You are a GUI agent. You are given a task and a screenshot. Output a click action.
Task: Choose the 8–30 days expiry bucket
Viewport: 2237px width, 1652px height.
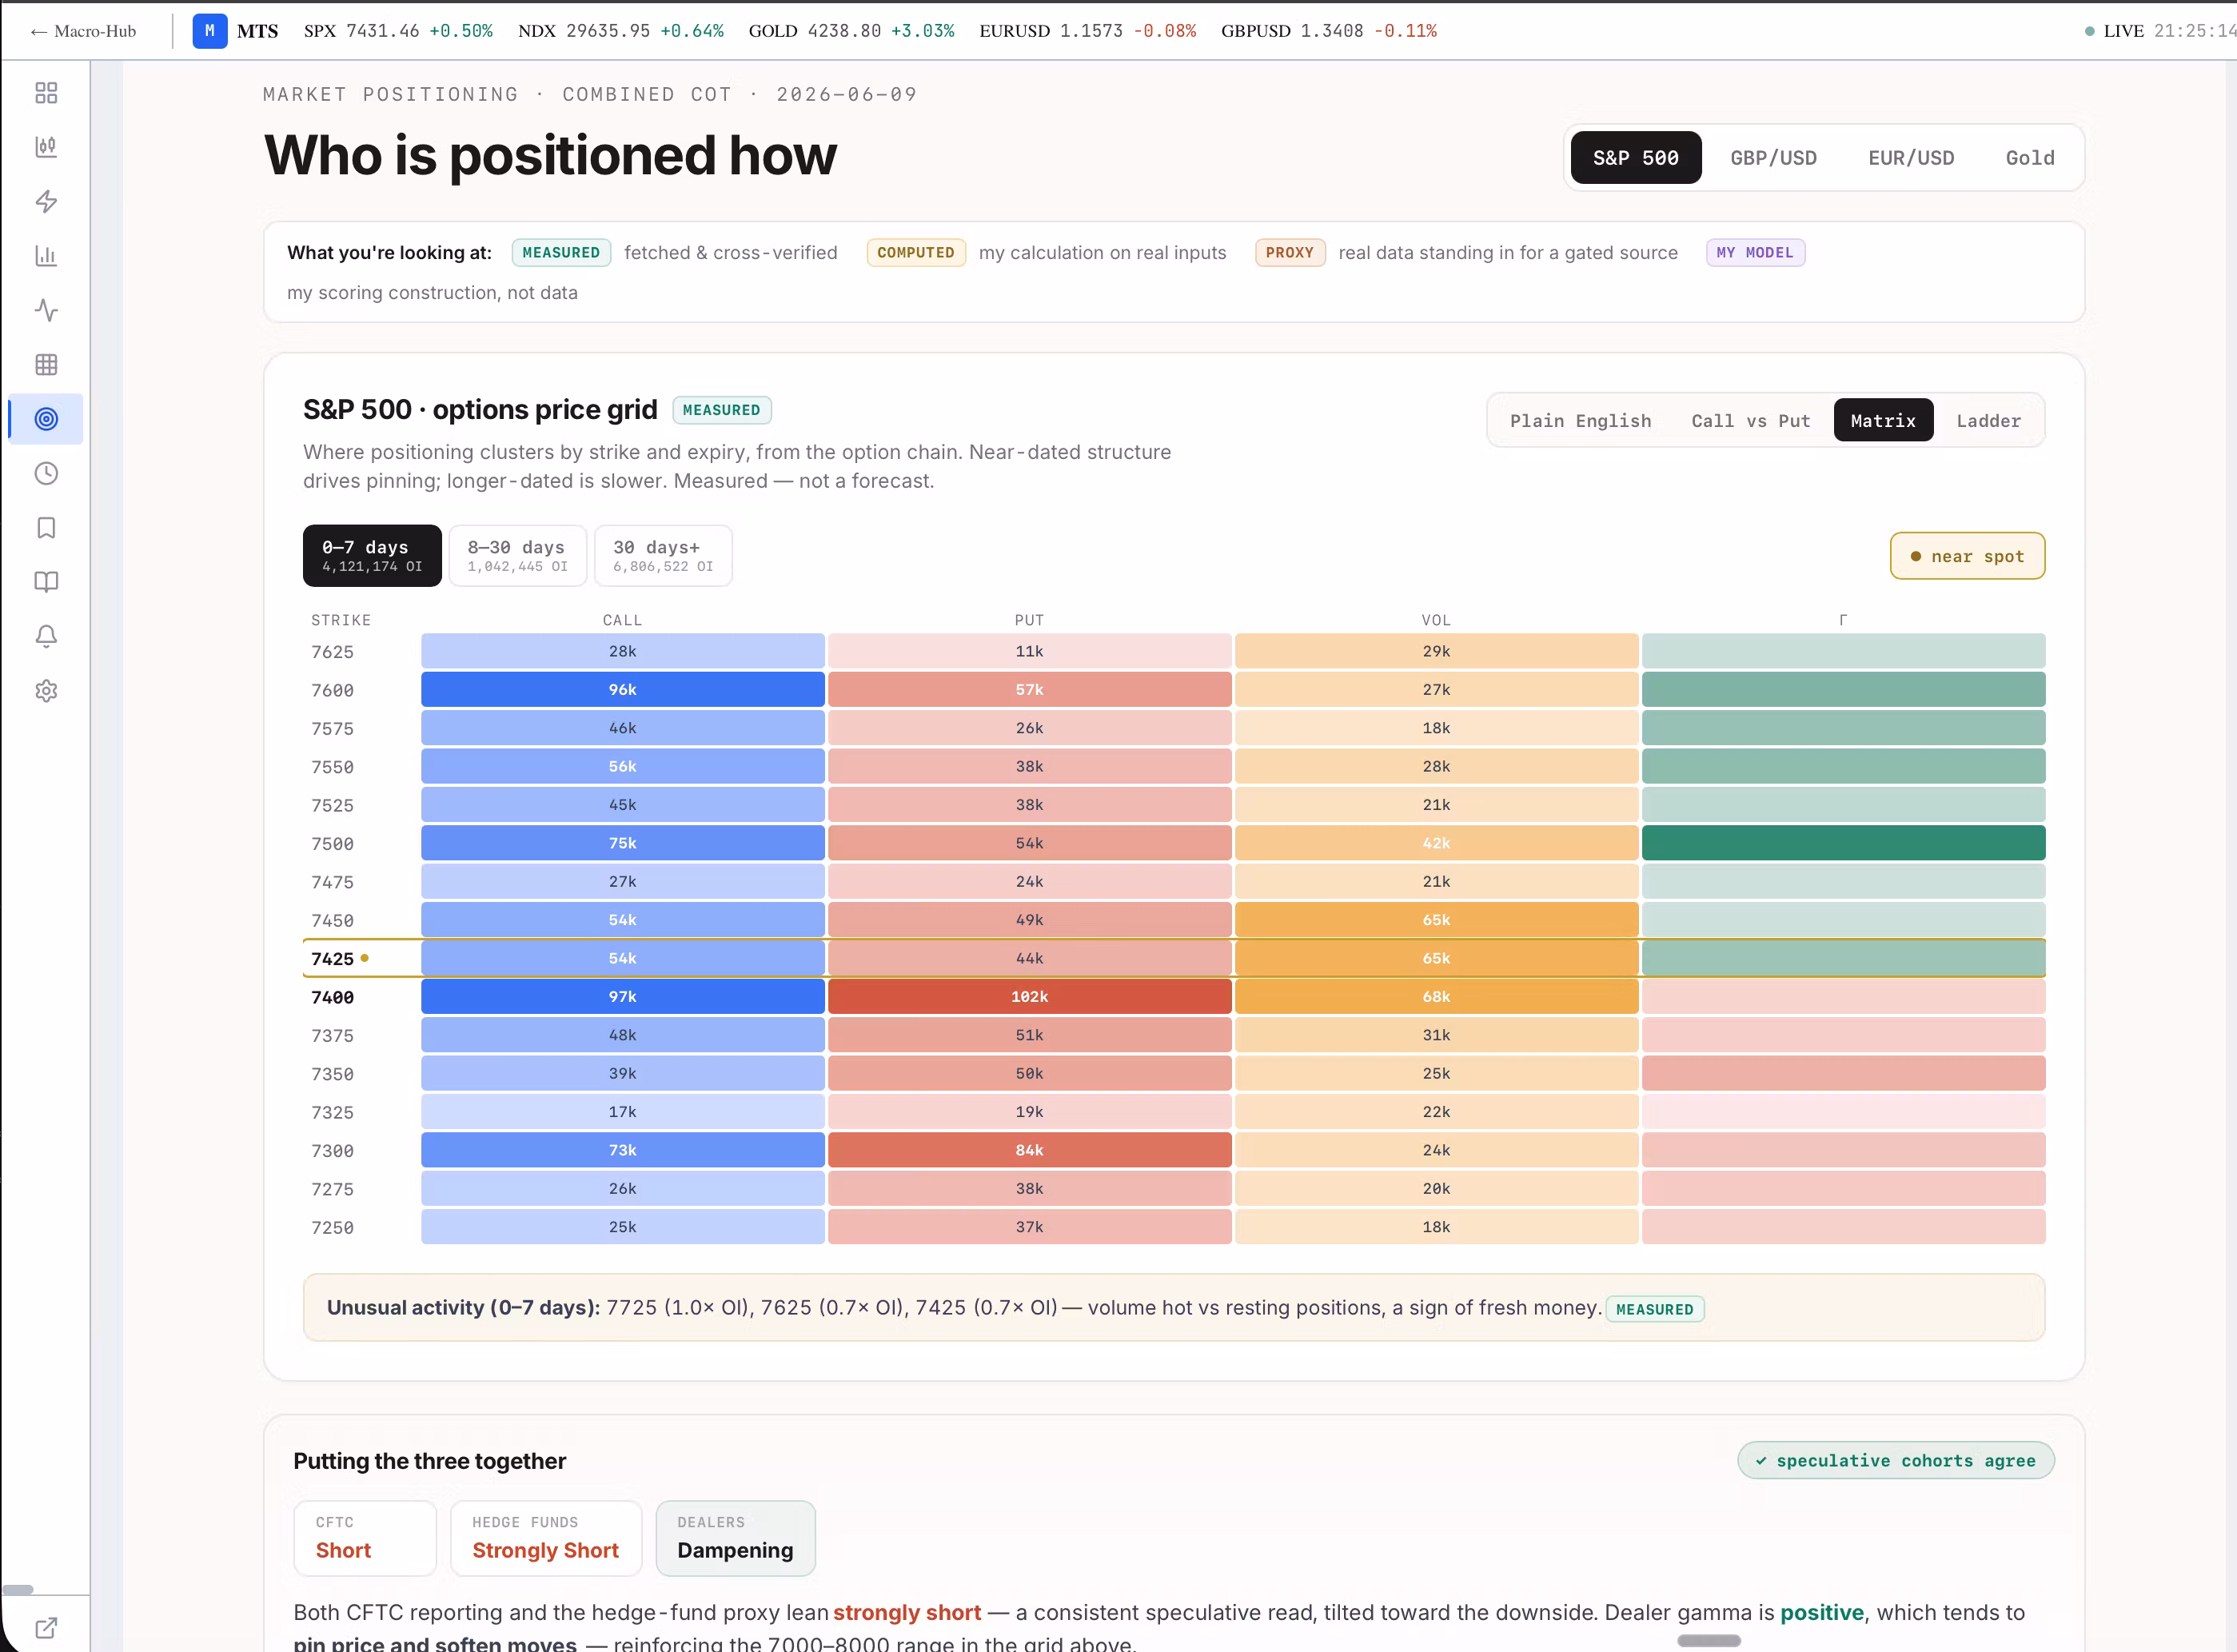(517, 556)
